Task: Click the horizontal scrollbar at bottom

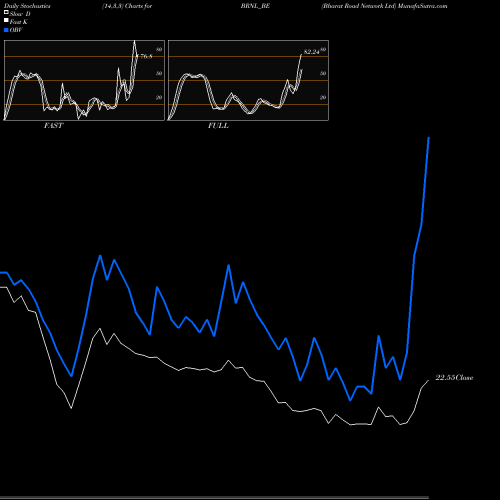Action: point(214,497)
